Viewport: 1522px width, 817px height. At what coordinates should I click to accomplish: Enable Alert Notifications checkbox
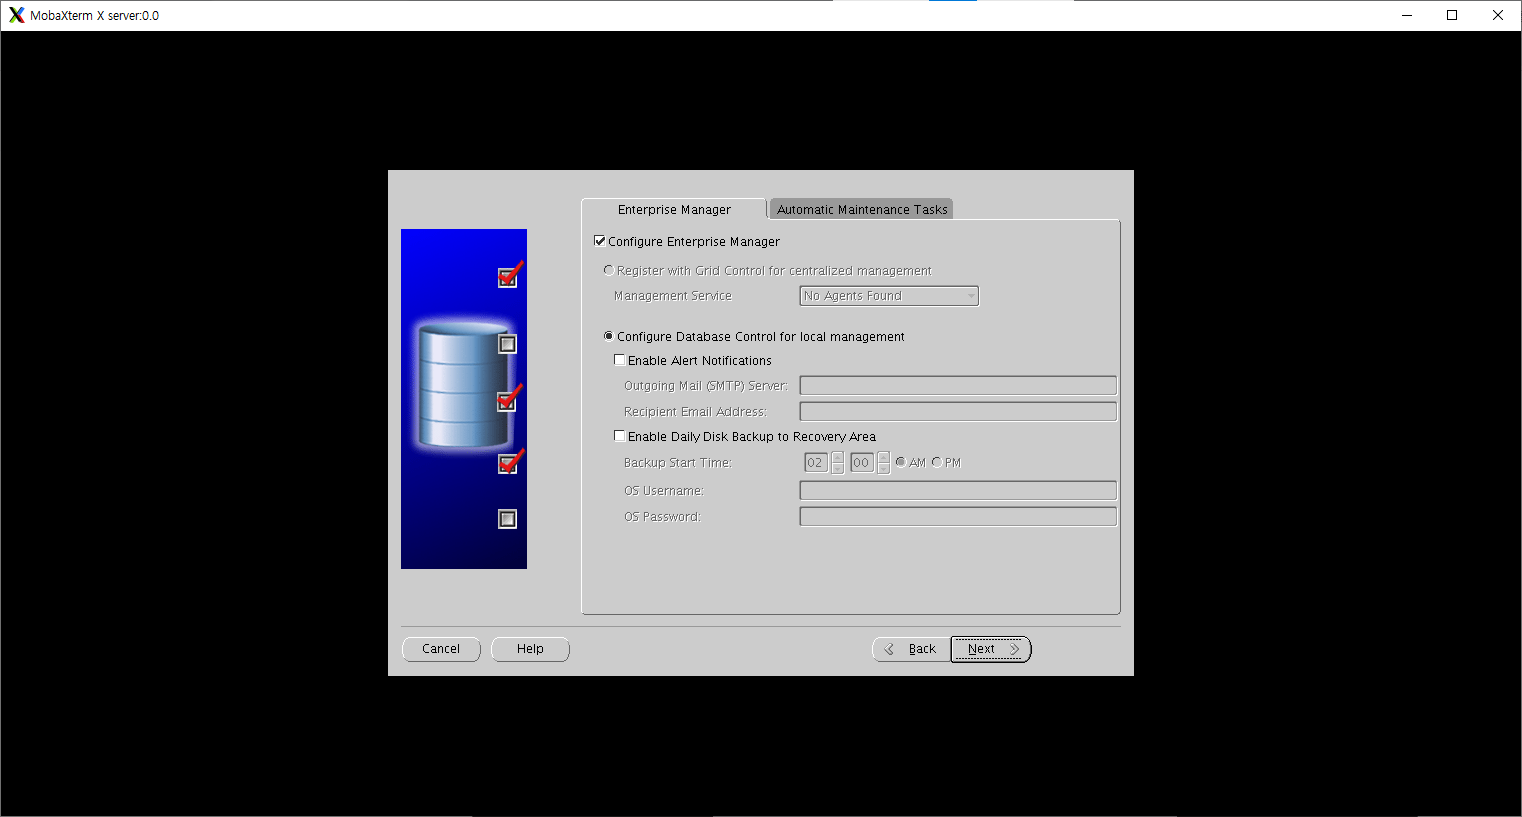coord(620,360)
